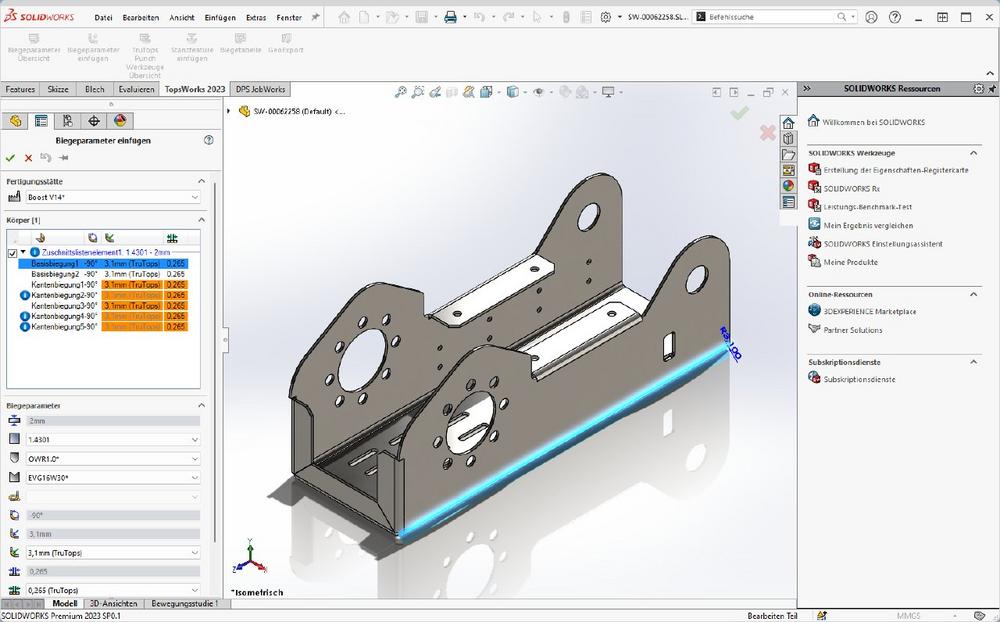
Task: Open the Meine Produkte link
Action: click(x=850, y=262)
